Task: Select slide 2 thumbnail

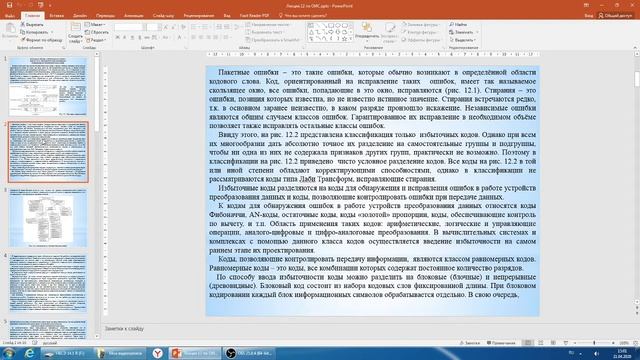Action: click(48, 152)
